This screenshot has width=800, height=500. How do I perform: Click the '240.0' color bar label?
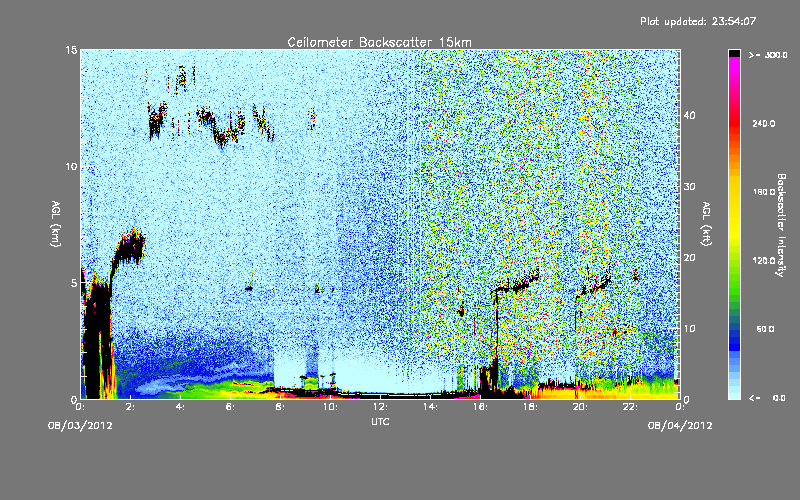pos(764,123)
